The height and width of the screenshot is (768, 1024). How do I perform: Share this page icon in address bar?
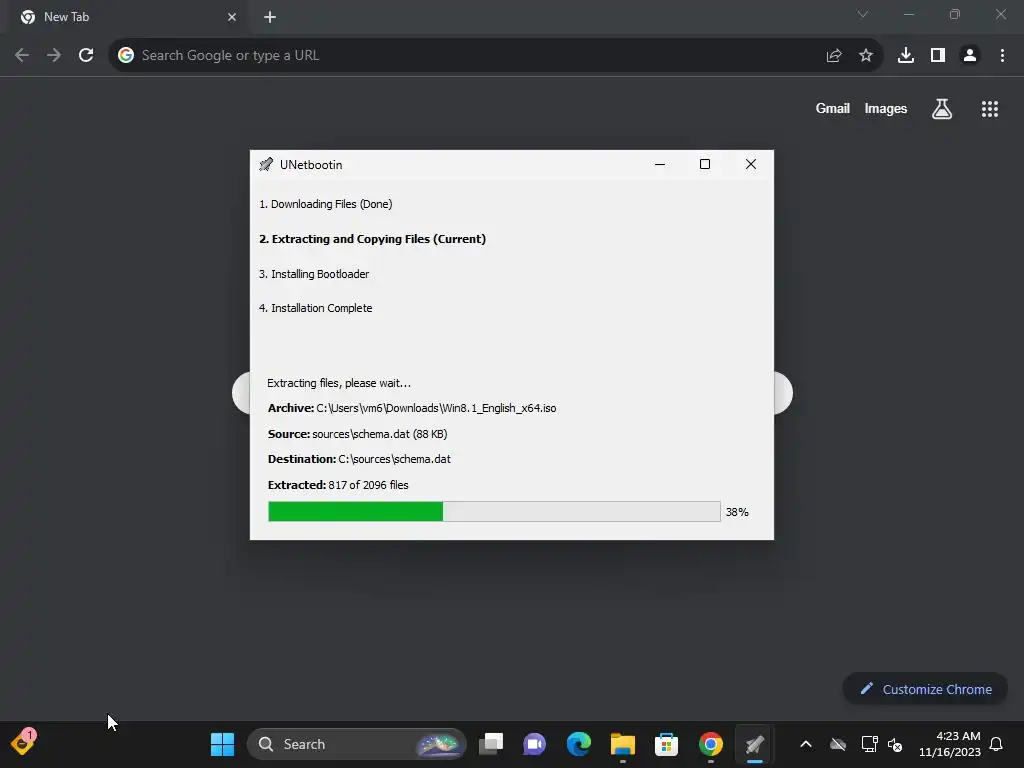pos(834,56)
